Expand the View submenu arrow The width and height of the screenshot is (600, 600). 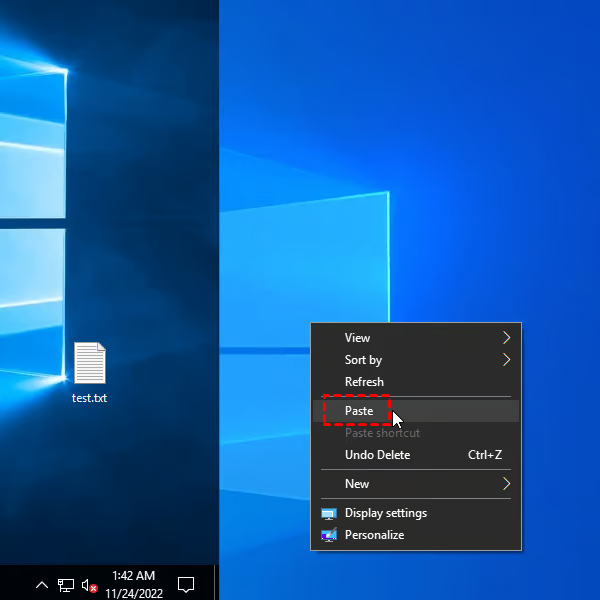(506, 338)
